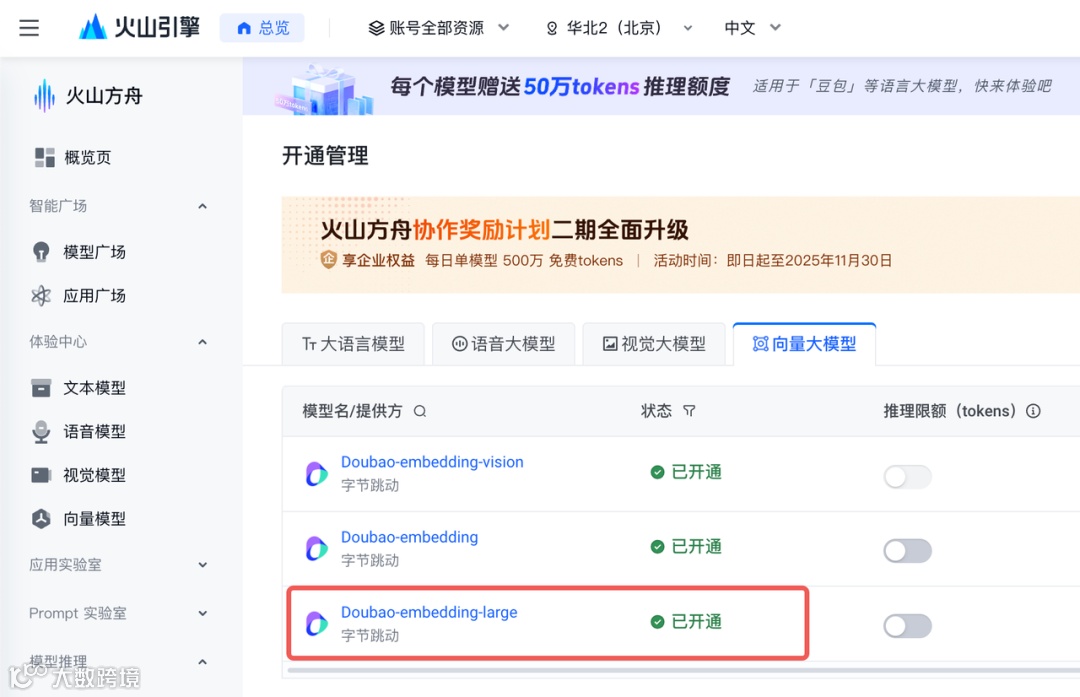Open the Doubao-embedding-vision model link
This screenshot has width=1080, height=697.
point(432,462)
